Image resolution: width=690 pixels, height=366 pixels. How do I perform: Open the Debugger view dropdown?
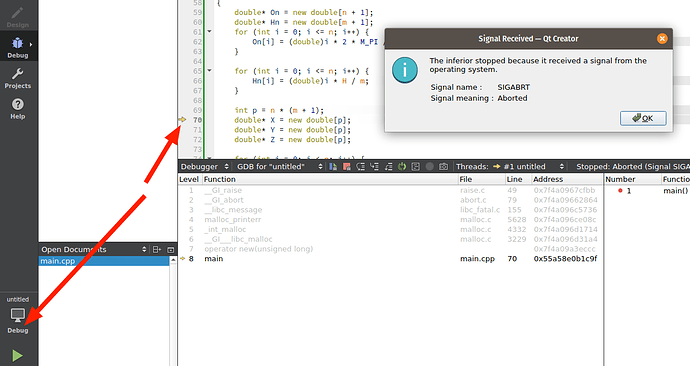(205, 166)
